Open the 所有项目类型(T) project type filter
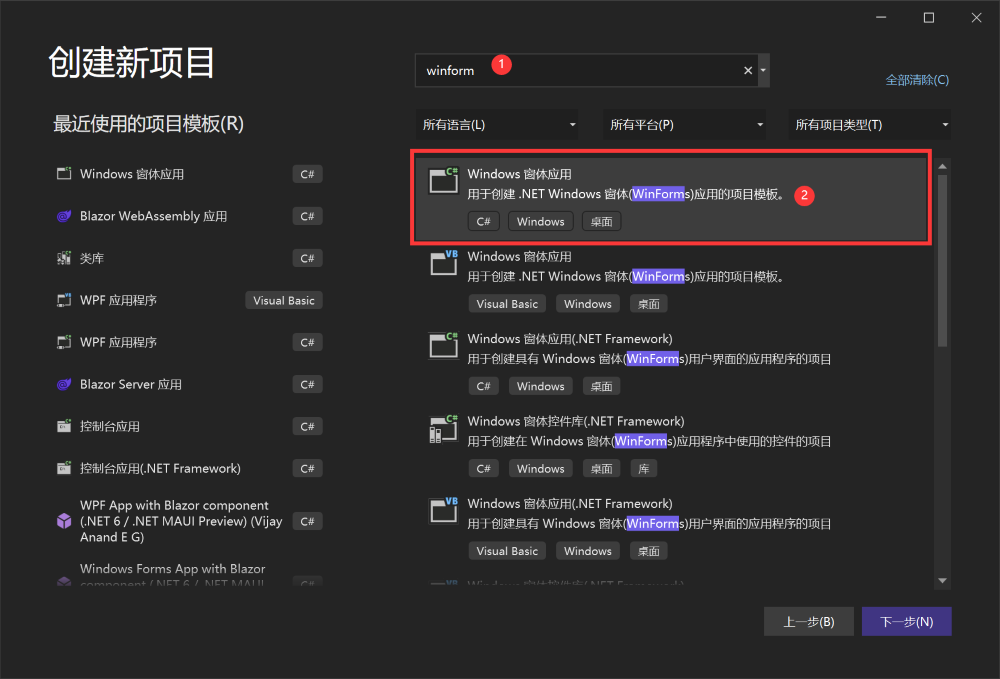The width and height of the screenshot is (1000, 679). coord(870,124)
